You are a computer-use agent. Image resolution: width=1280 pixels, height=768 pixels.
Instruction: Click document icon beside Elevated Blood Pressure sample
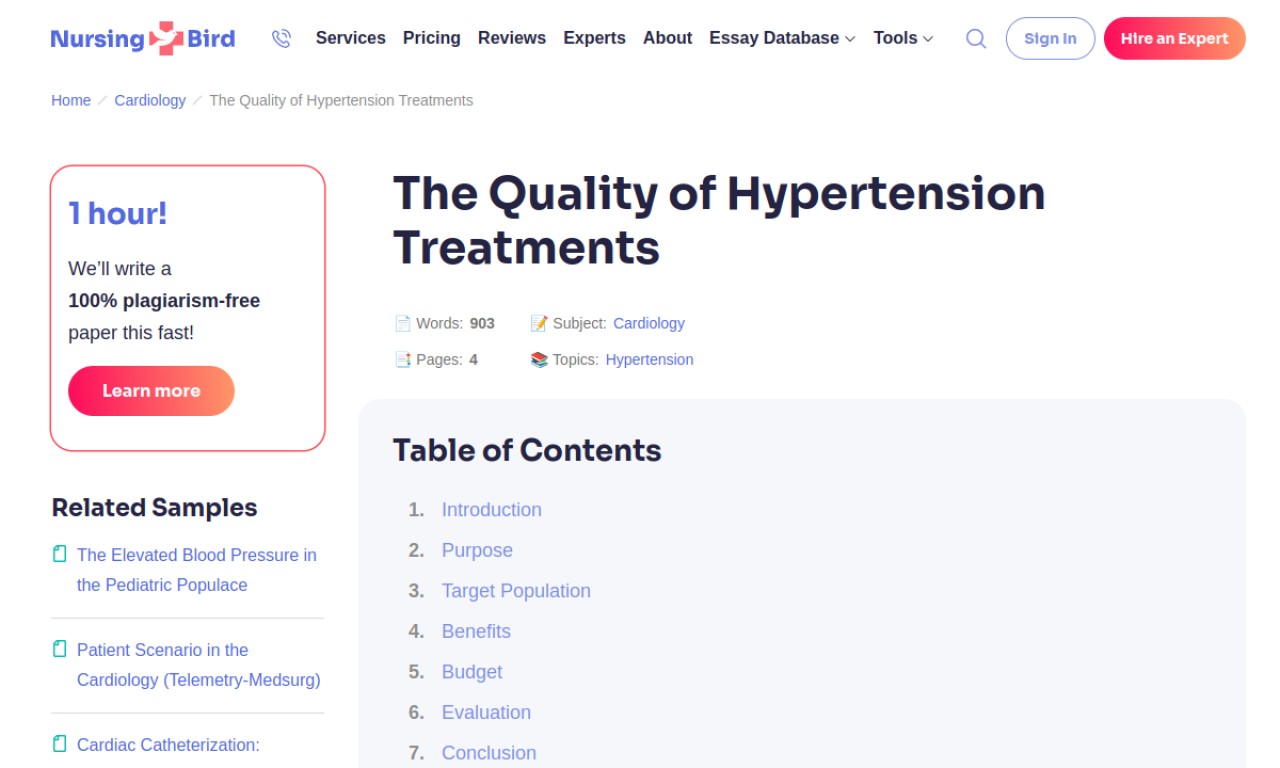(x=60, y=554)
